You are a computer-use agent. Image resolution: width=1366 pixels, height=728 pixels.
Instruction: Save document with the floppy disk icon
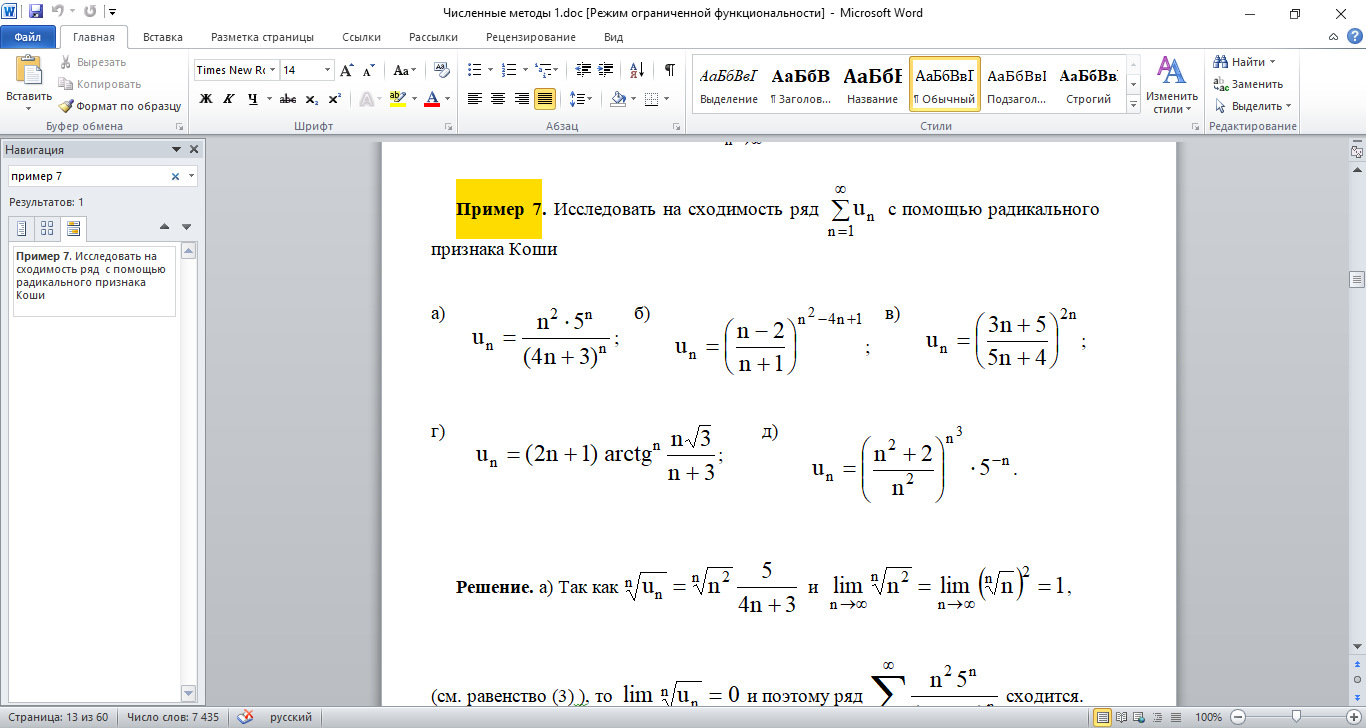pos(36,13)
